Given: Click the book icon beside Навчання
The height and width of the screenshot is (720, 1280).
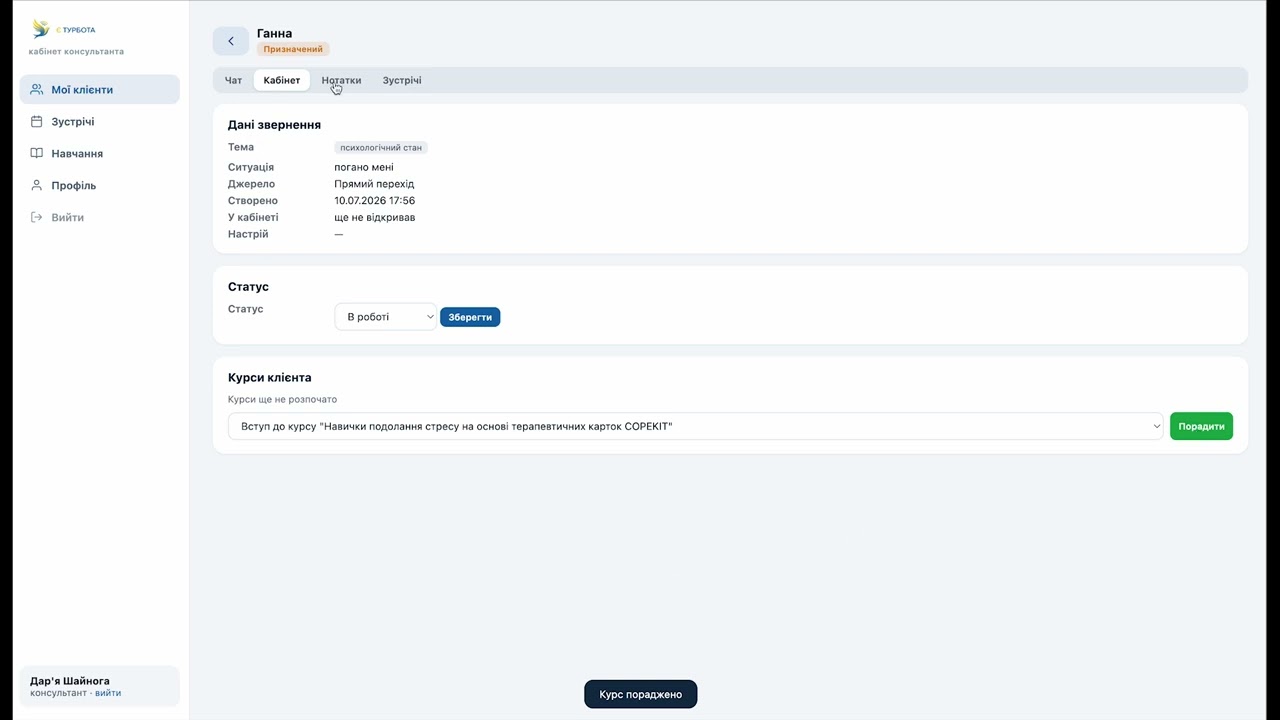Looking at the screenshot, I should pos(37,153).
